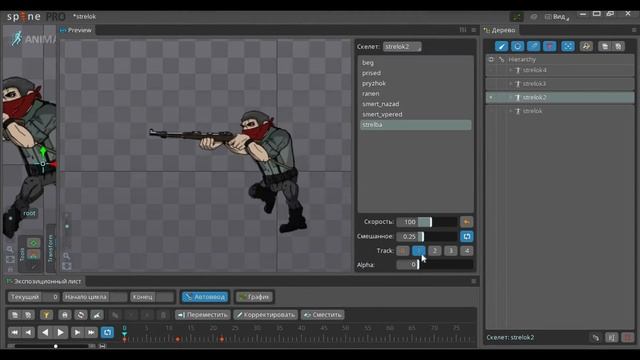Click the copy keys icon in dopesheet toolbar

(15, 315)
